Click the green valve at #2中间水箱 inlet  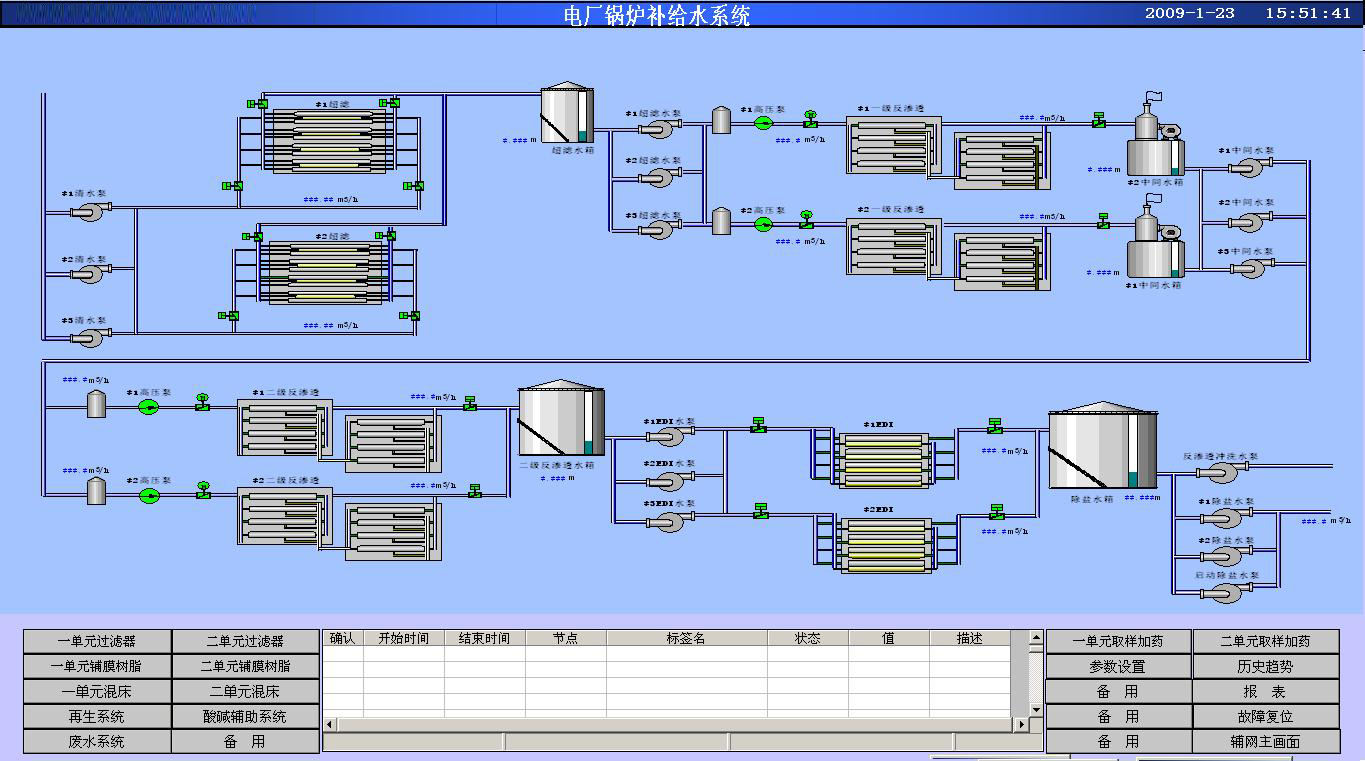point(1098,120)
